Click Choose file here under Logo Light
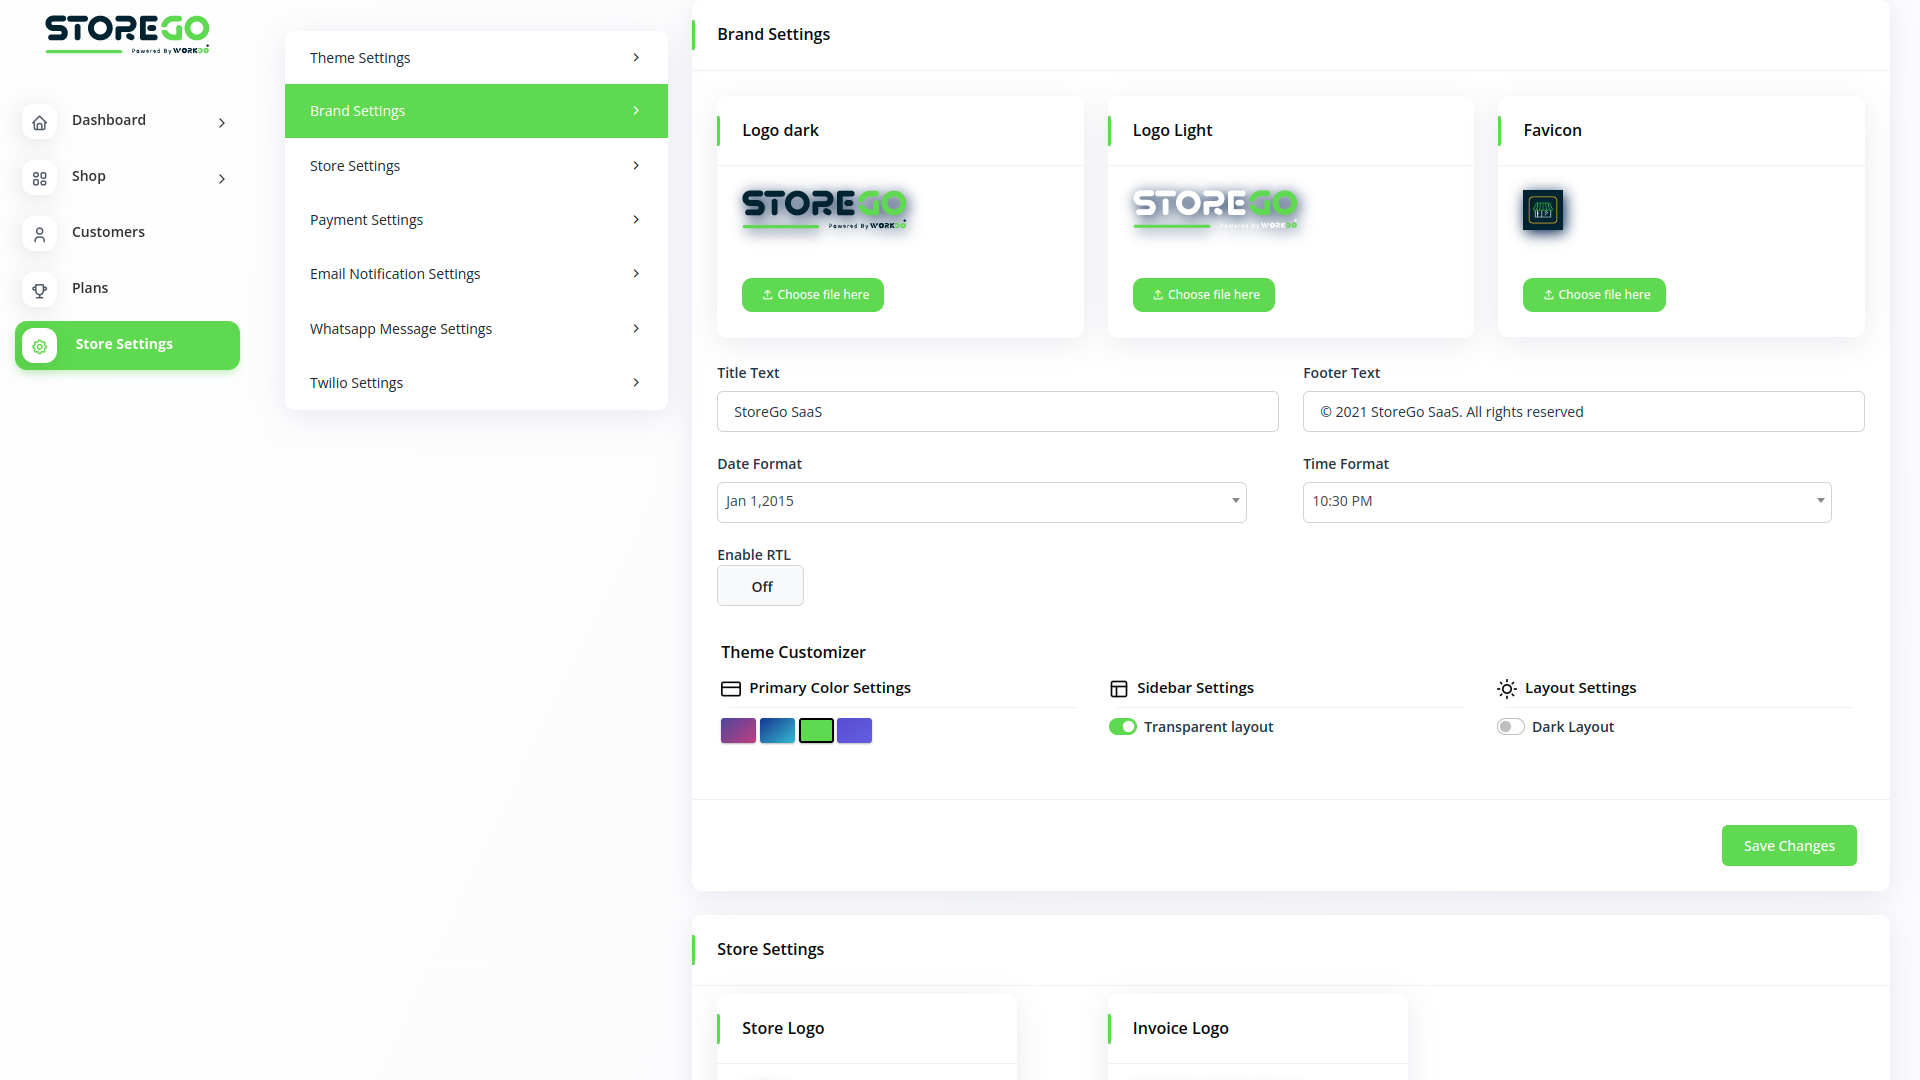This screenshot has width=1920, height=1080. [x=1204, y=295]
